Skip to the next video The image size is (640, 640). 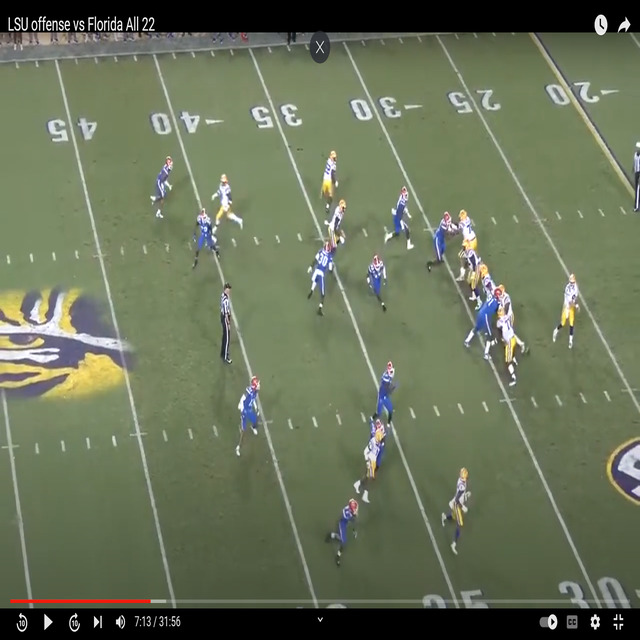pos(97,622)
